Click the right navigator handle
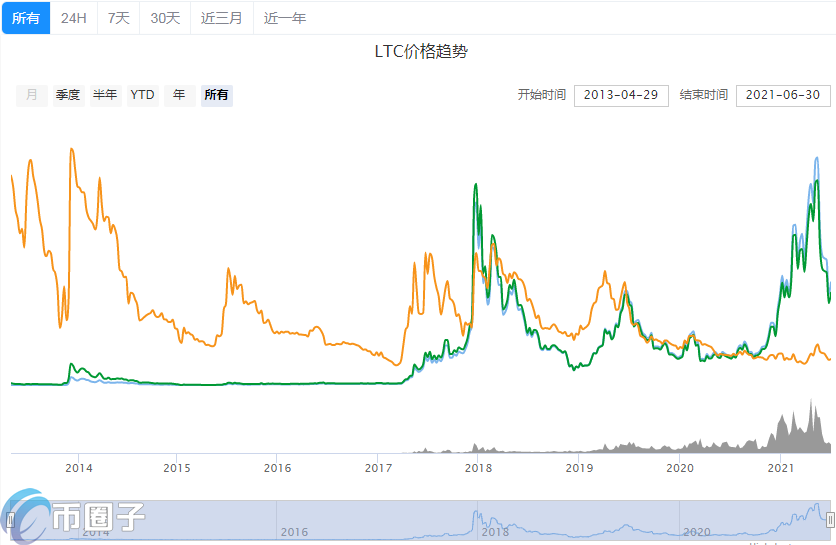 pos(830,519)
